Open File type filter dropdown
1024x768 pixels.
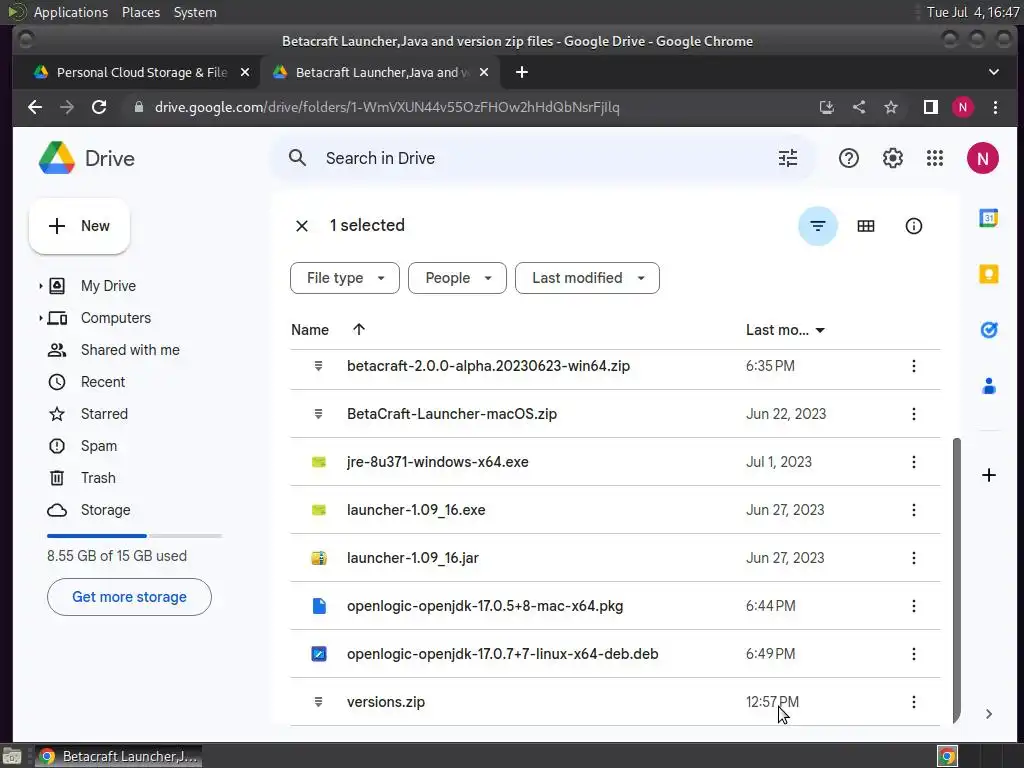tap(345, 278)
